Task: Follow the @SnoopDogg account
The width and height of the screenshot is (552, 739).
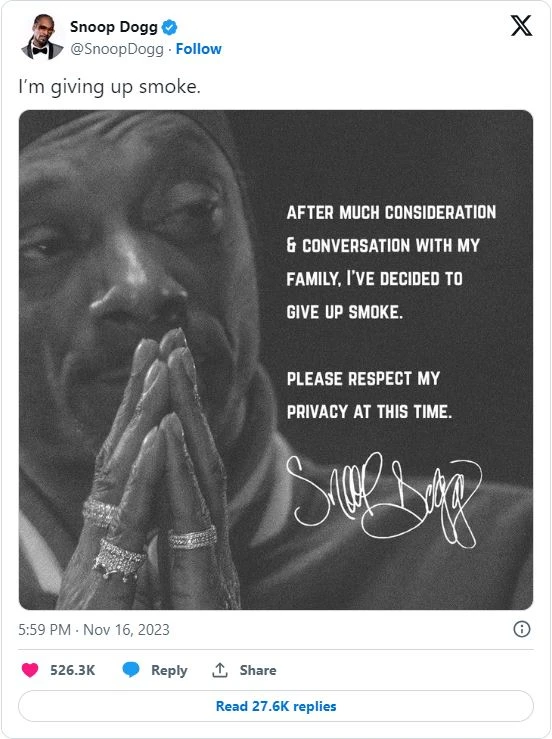Action: coord(198,49)
